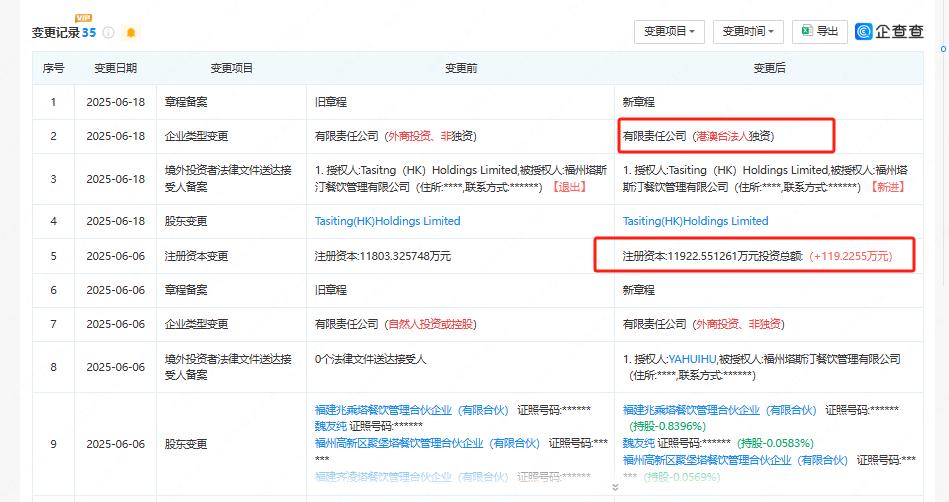Viewport: 949px width, 502px height.
Task: Click the 企查查 logo
Action: click(889, 31)
